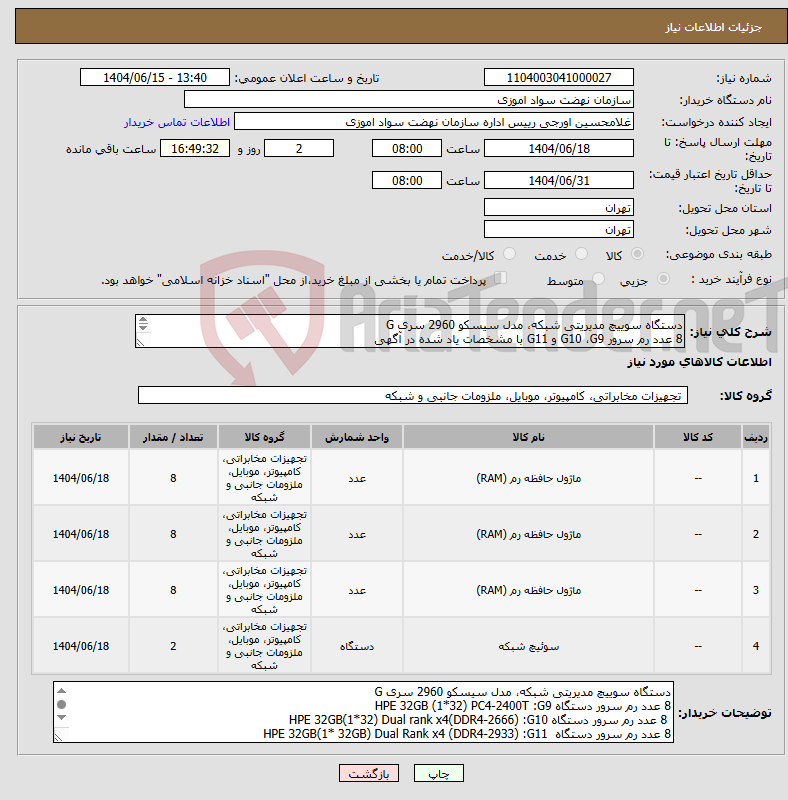
Task: Click the اطلاعات کالاهای مورد نیاز heading
Action: [x=699, y=362]
